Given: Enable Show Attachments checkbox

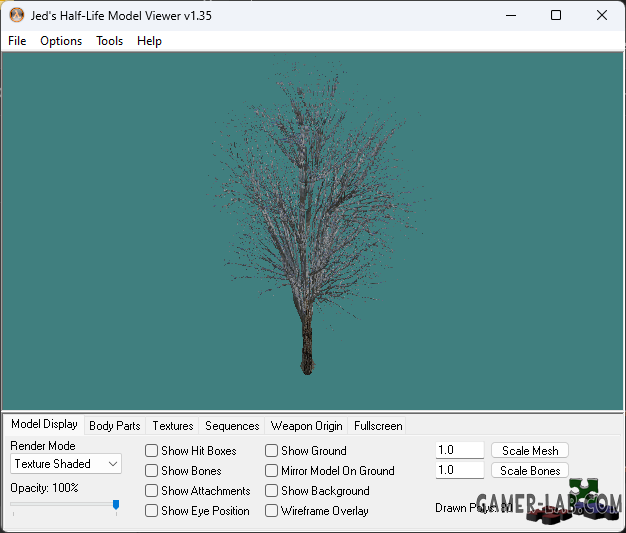Looking at the screenshot, I should point(151,491).
